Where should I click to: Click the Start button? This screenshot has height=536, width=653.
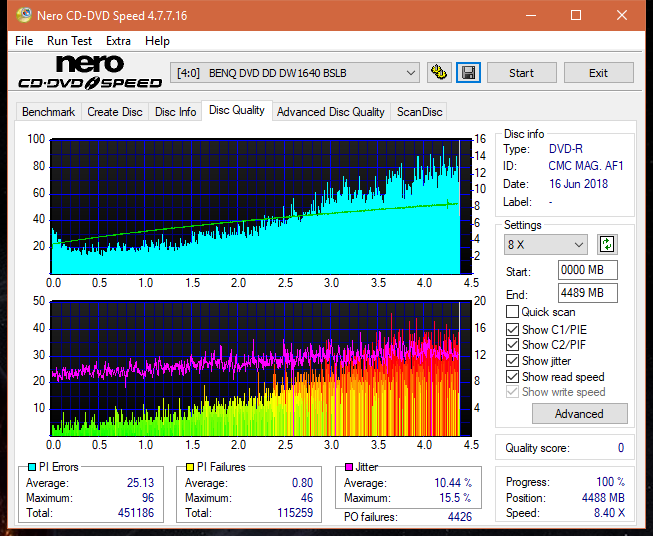click(521, 73)
